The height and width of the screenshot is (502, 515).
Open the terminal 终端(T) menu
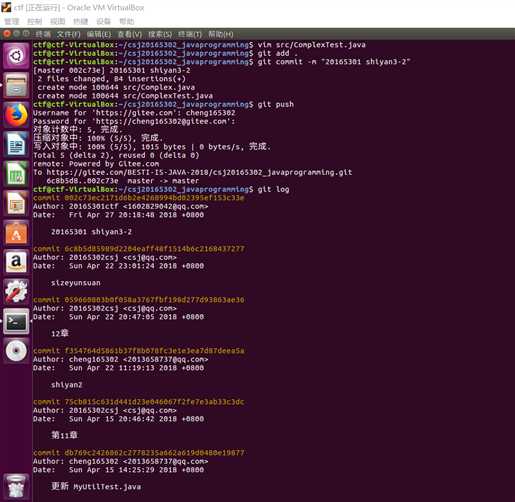coord(190,34)
